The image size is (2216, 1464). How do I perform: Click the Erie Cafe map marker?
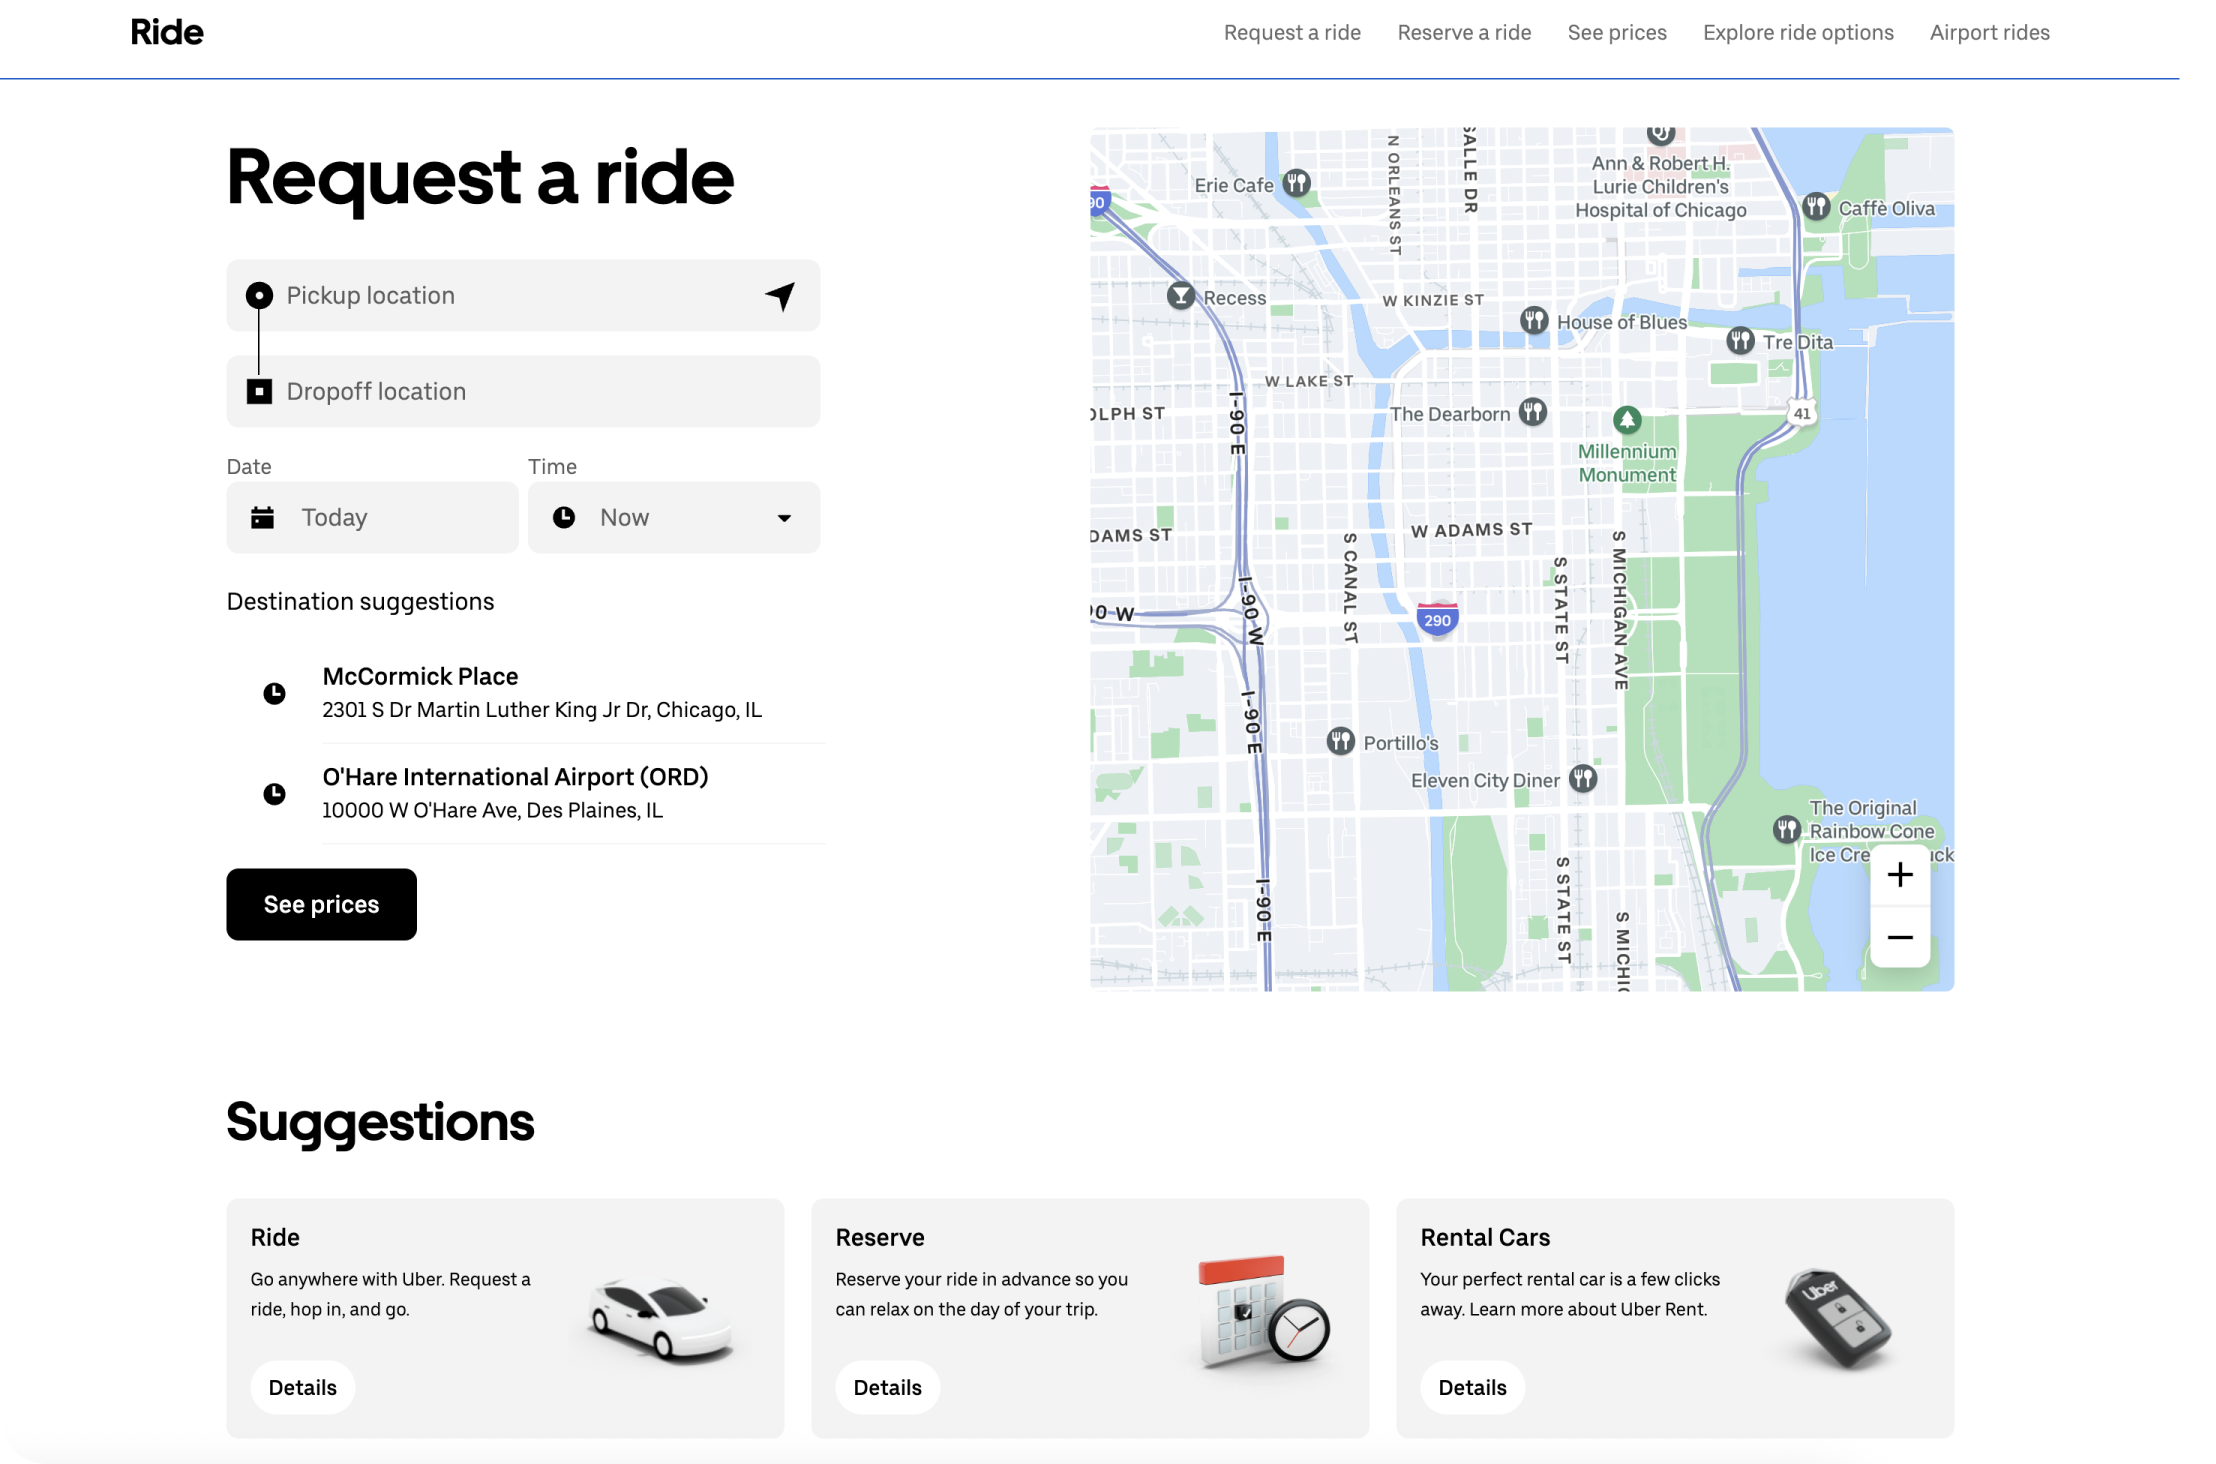[x=1297, y=183]
